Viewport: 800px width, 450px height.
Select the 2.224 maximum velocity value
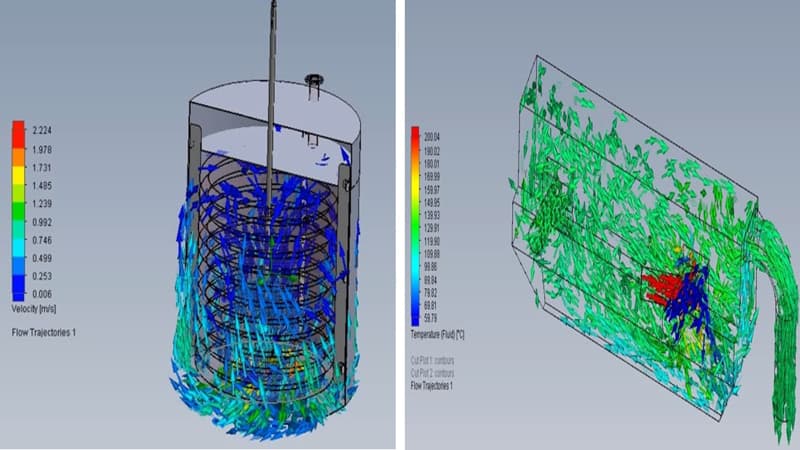coord(42,131)
